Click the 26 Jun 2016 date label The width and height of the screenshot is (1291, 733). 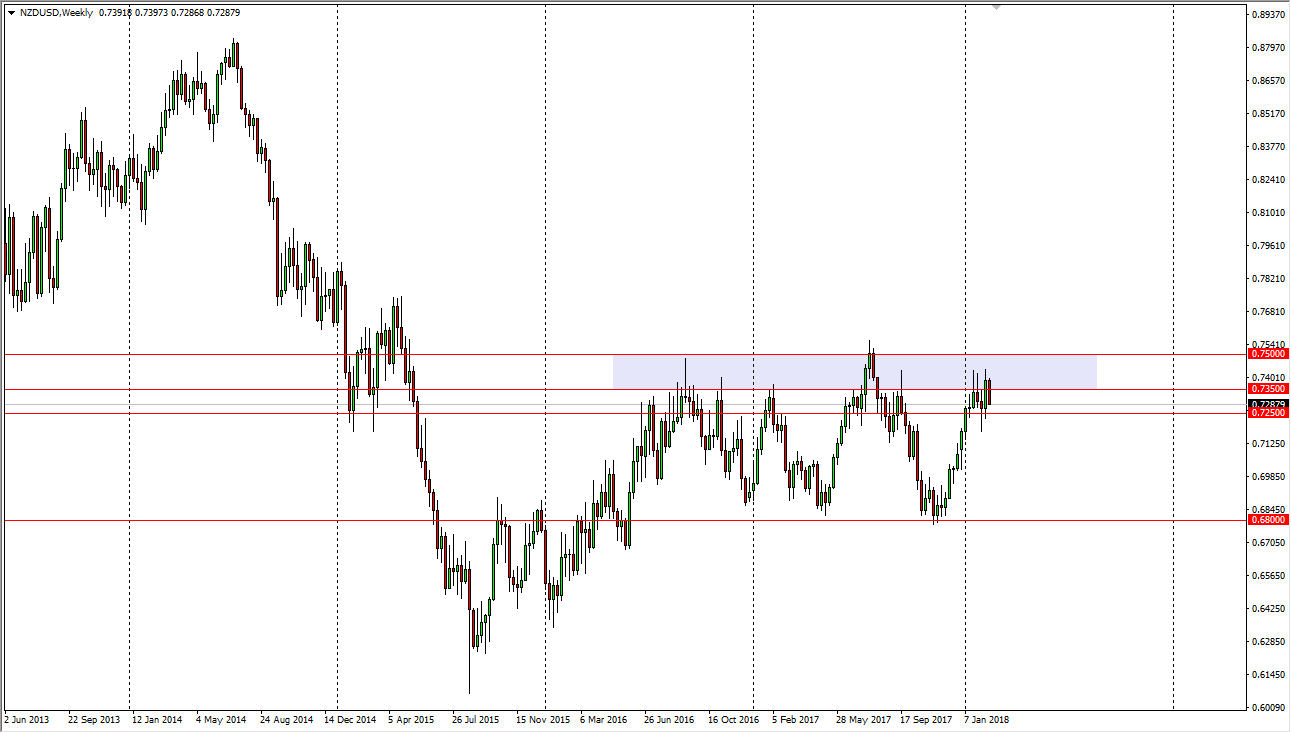(669, 719)
